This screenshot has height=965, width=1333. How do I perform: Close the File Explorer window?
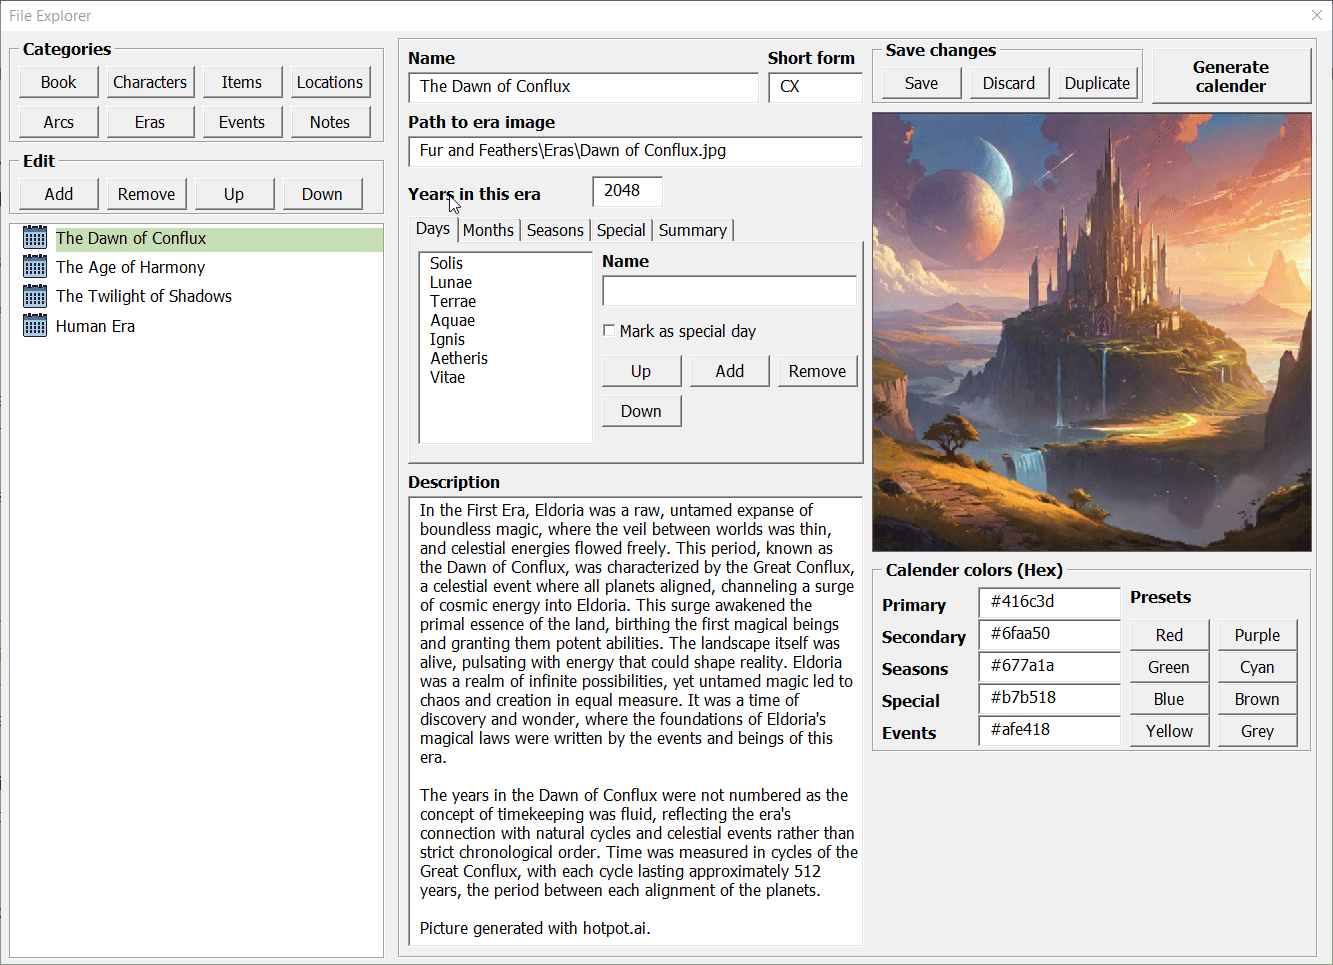pyautogui.click(x=1316, y=15)
